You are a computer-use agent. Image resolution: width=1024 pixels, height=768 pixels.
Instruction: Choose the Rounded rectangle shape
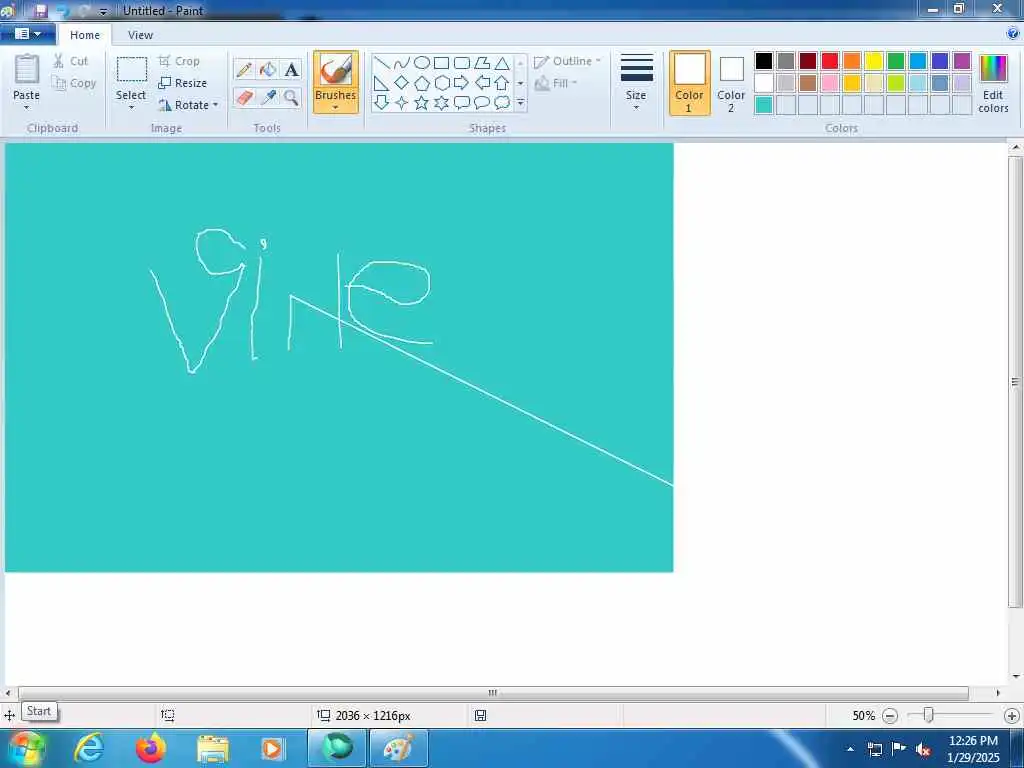pyautogui.click(x=462, y=63)
